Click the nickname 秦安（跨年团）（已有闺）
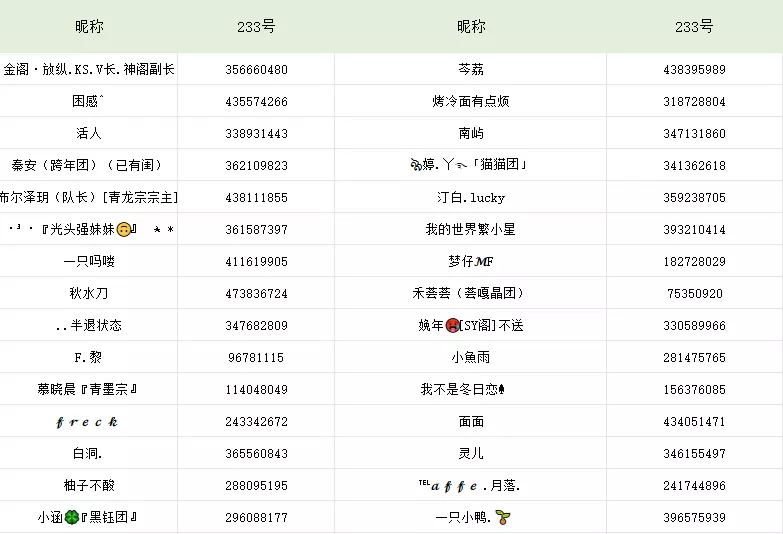Screen dimensions: 783x534 click(87, 166)
